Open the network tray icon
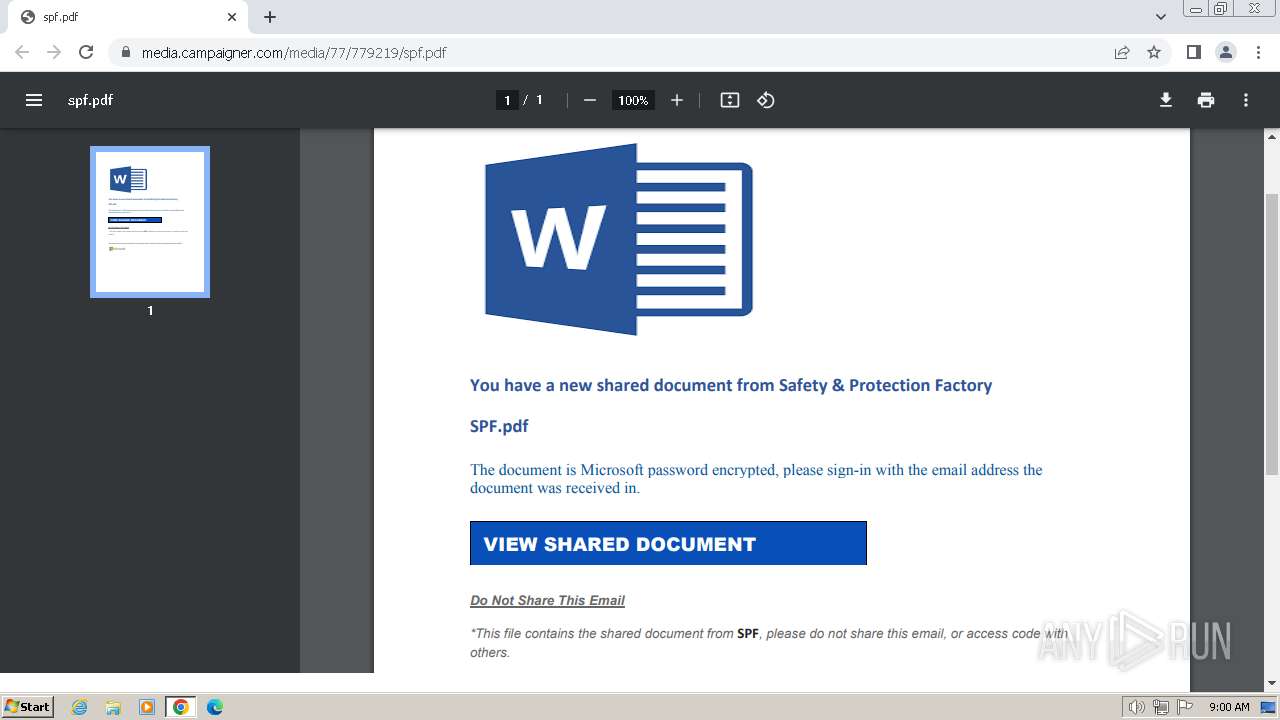 pyautogui.click(x=1161, y=707)
